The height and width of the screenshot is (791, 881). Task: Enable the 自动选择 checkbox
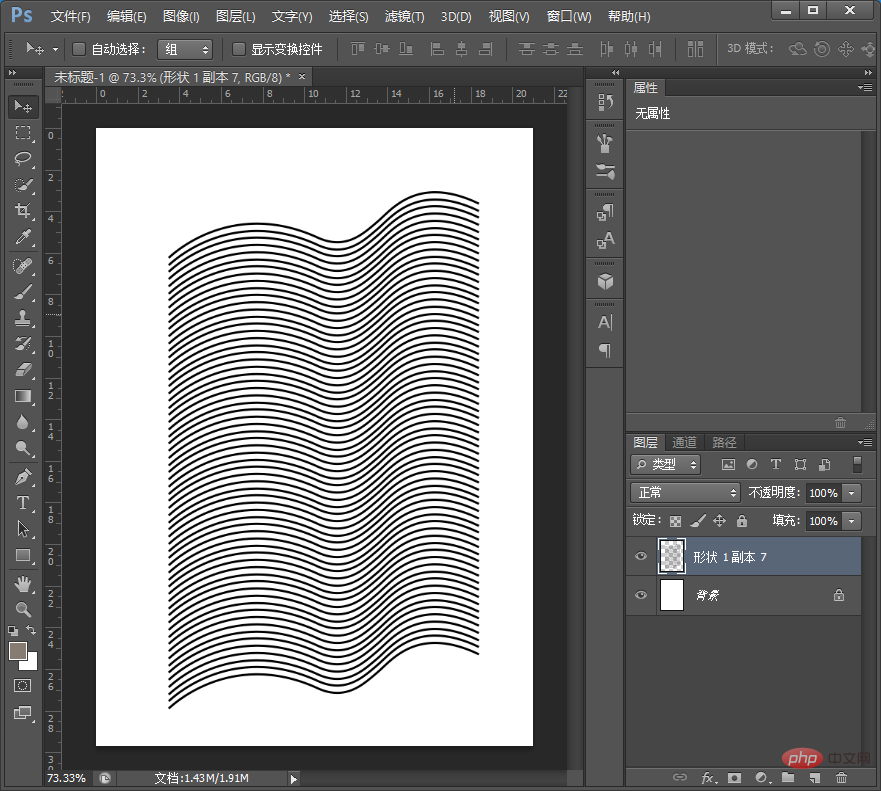[79, 49]
